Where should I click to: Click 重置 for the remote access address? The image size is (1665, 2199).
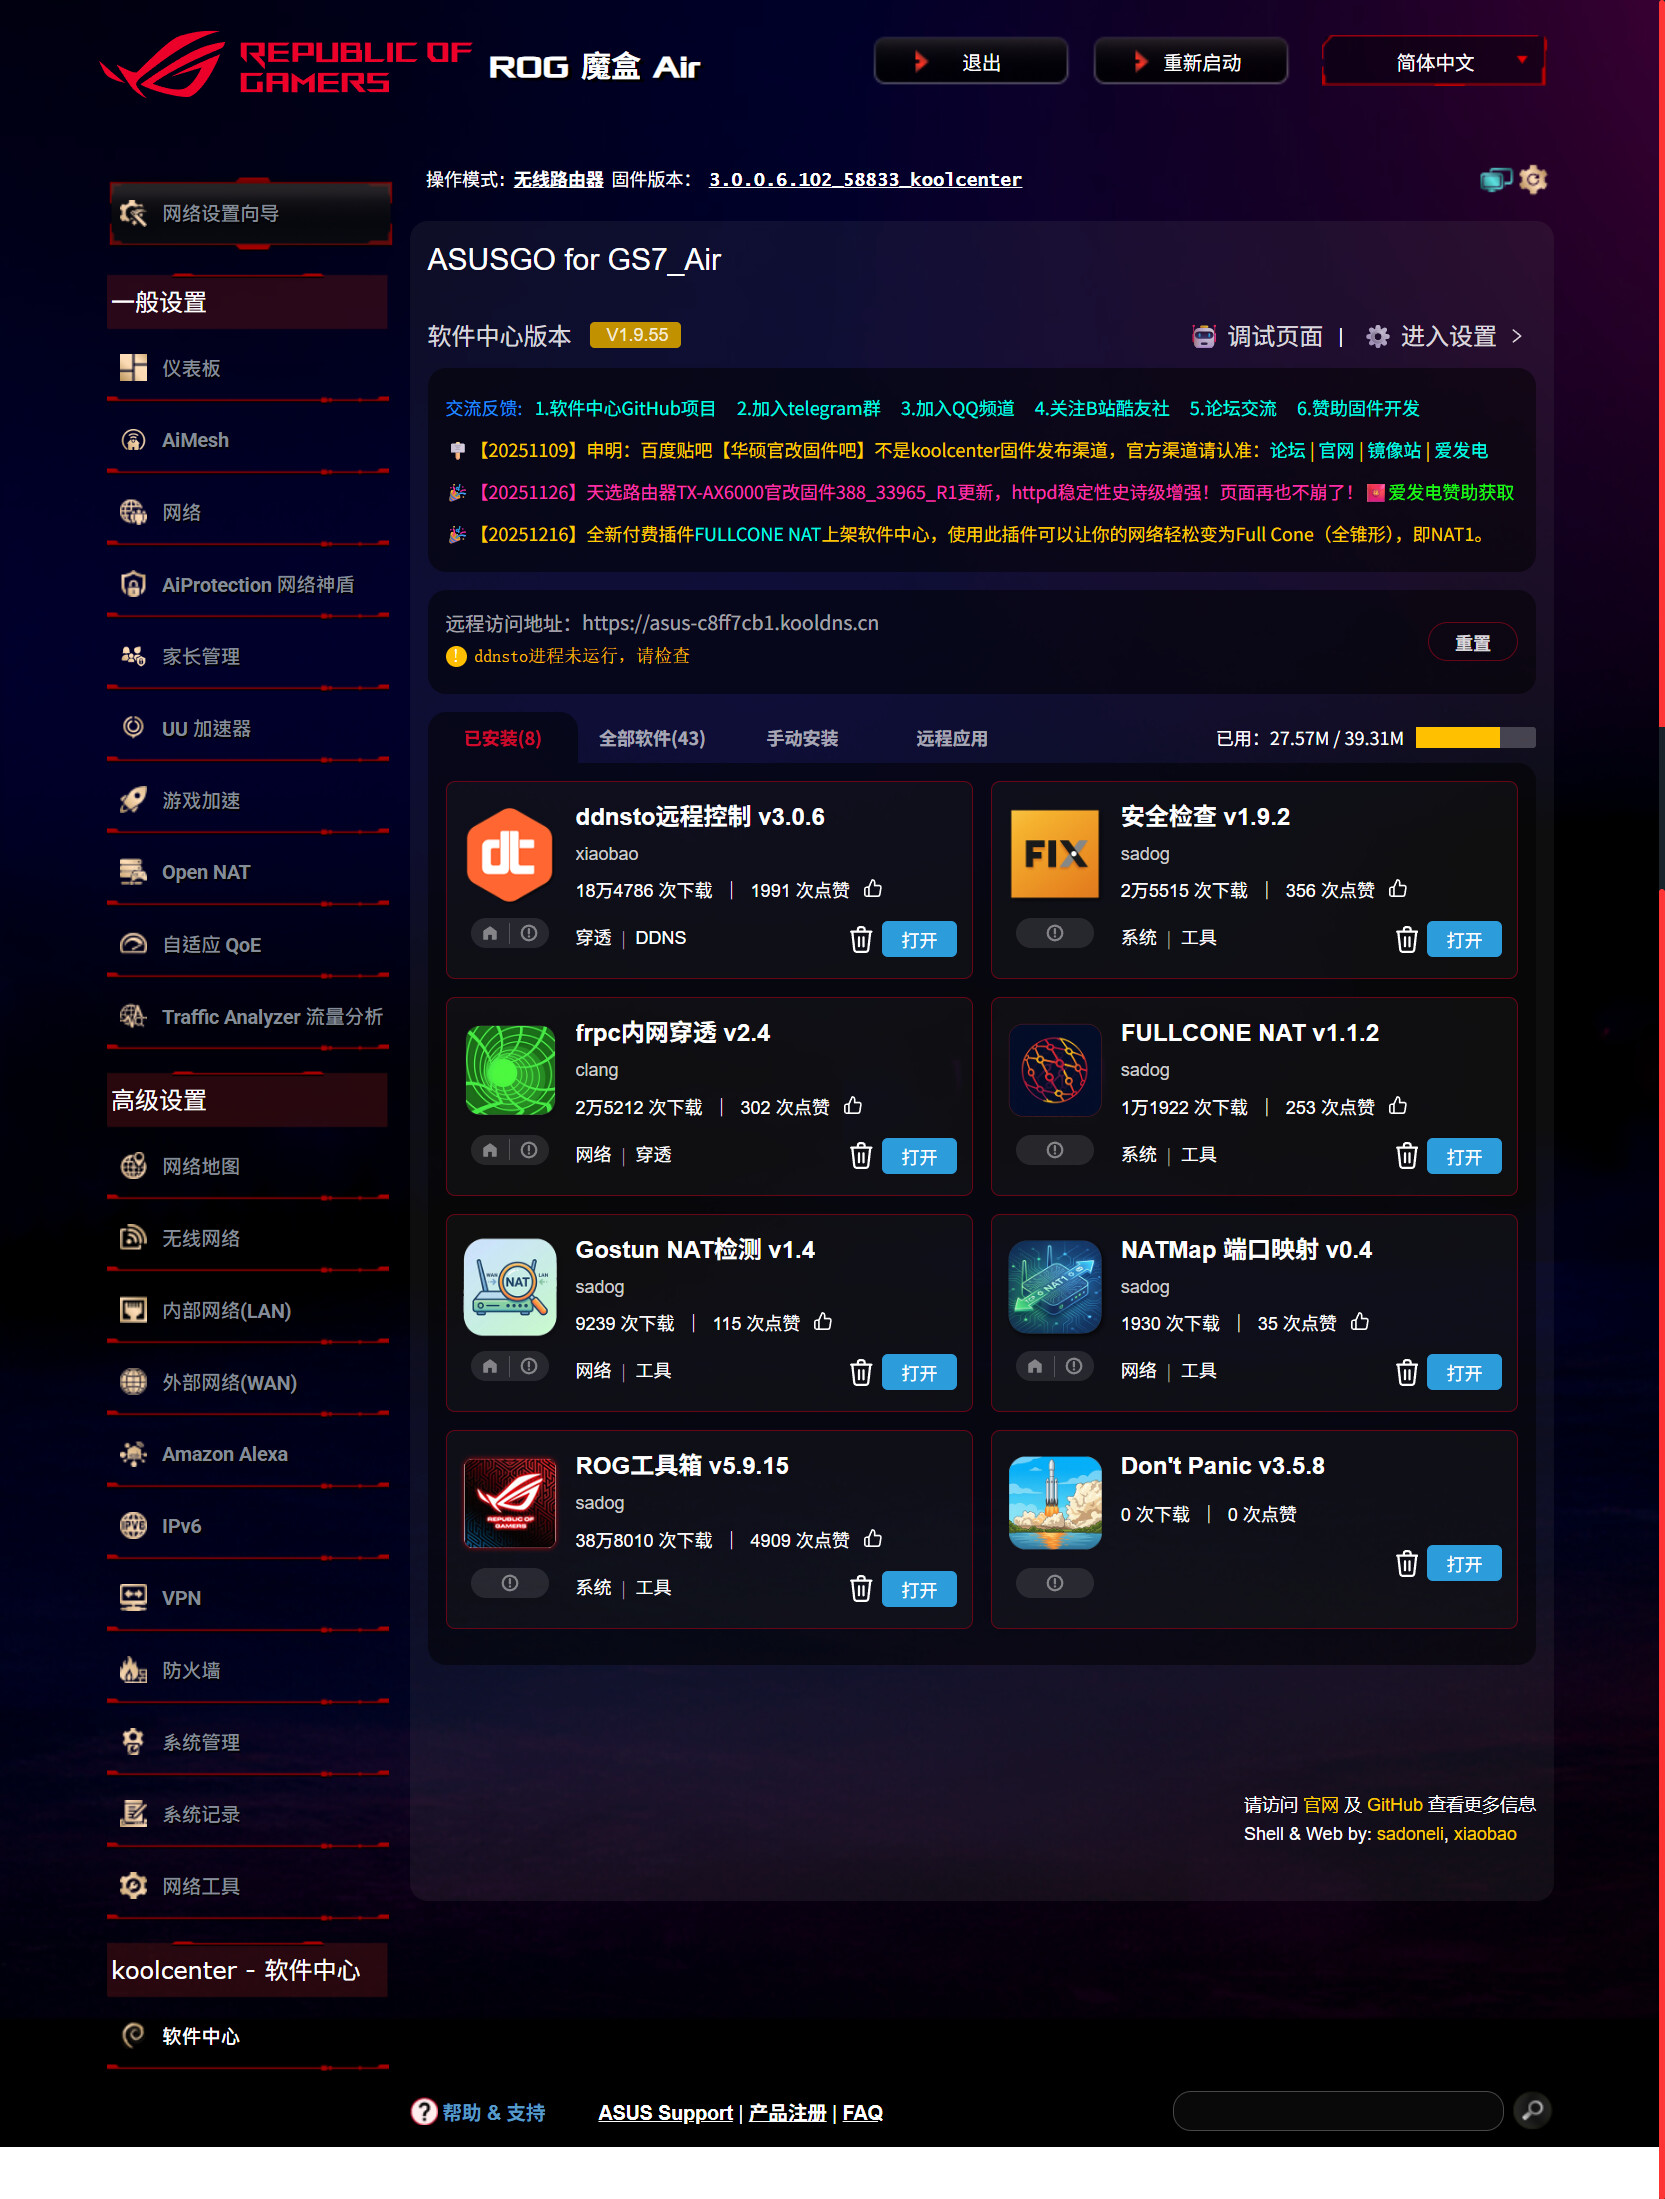(x=1472, y=642)
